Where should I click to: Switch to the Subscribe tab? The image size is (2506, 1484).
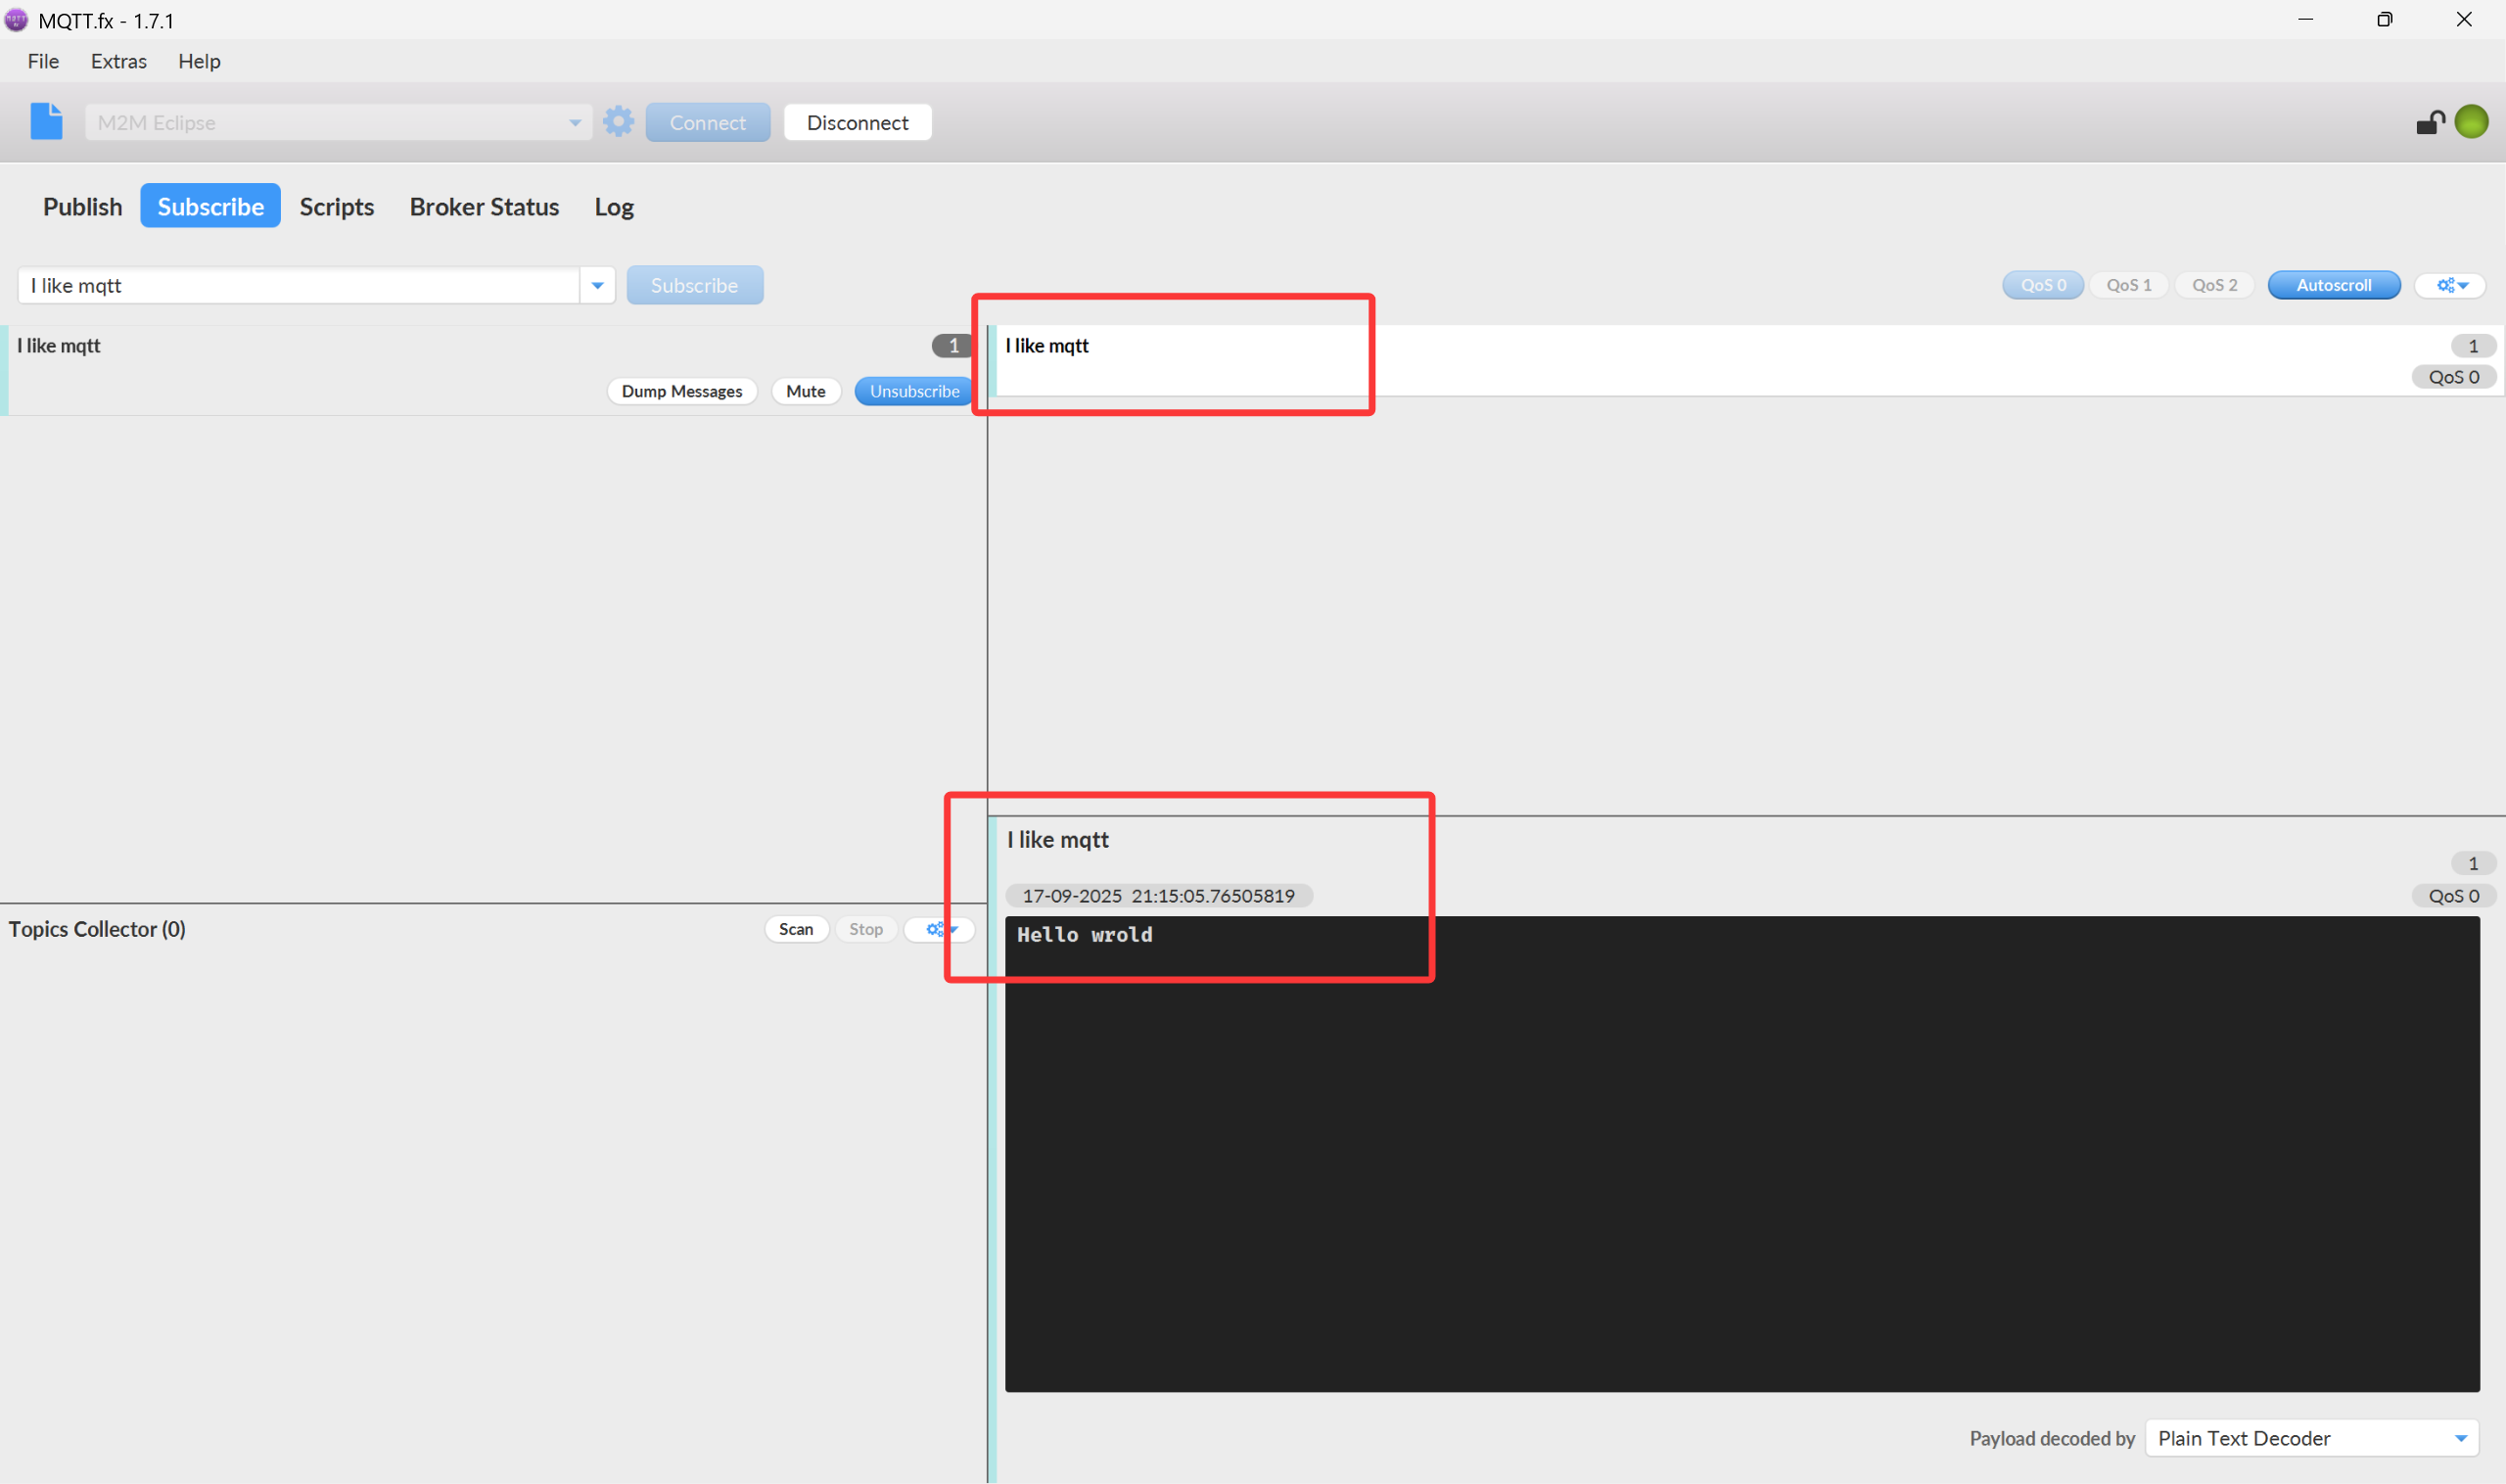[210, 206]
